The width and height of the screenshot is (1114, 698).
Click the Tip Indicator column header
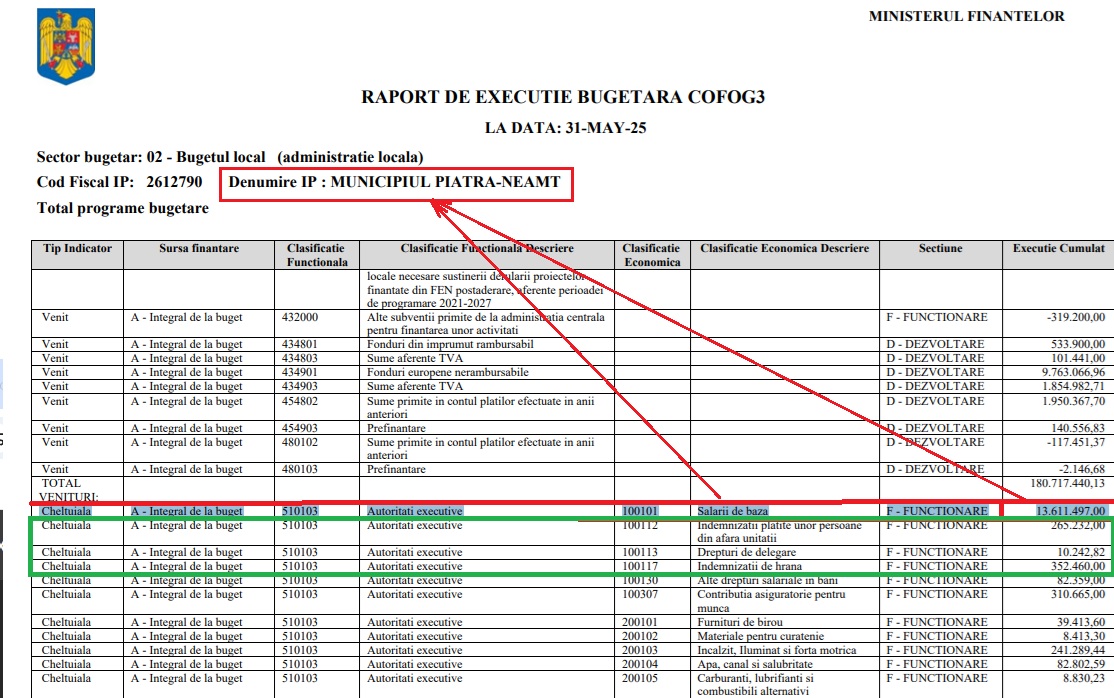[x=77, y=248]
